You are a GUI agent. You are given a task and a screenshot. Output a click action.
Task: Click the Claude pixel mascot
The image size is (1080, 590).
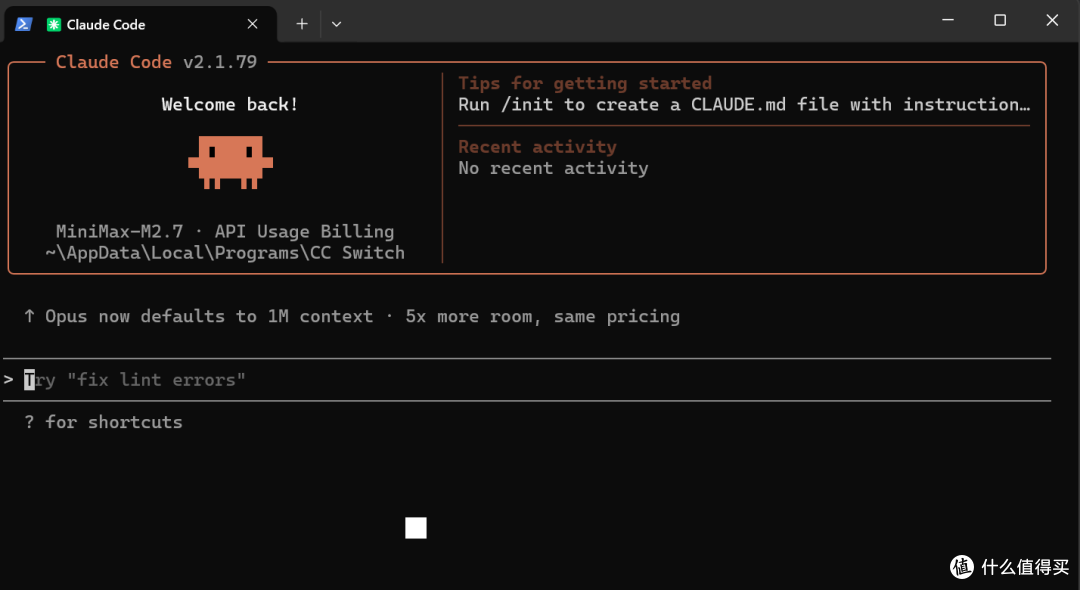[231, 162]
